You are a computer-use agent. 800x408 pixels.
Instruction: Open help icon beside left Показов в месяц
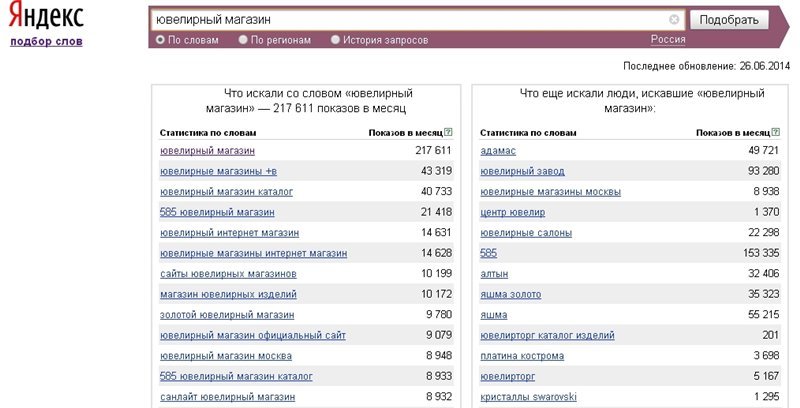(x=448, y=132)
